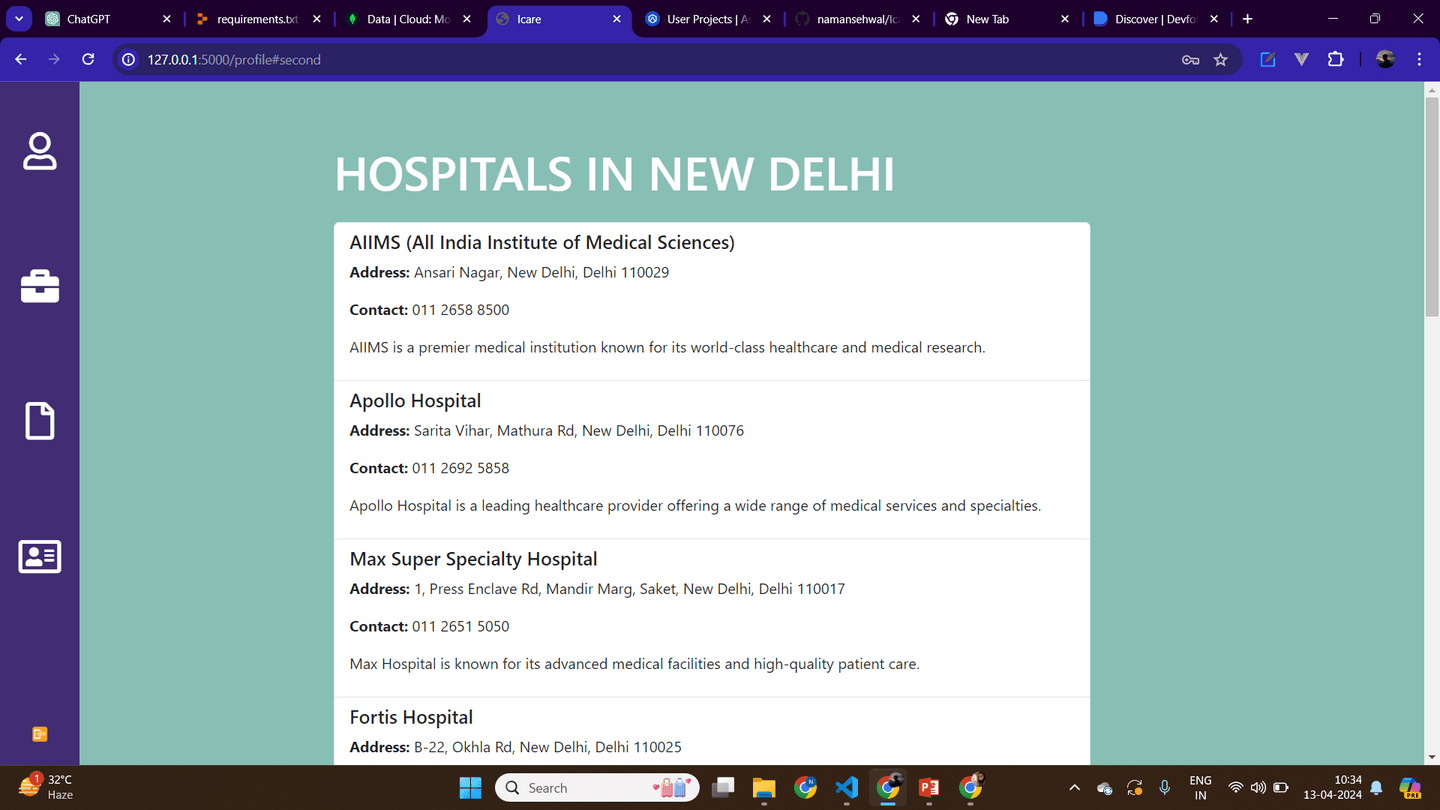Screen dimensions: 1440x810
Task: Open the ENG IN language switcher
Action: click(1200, 788)
